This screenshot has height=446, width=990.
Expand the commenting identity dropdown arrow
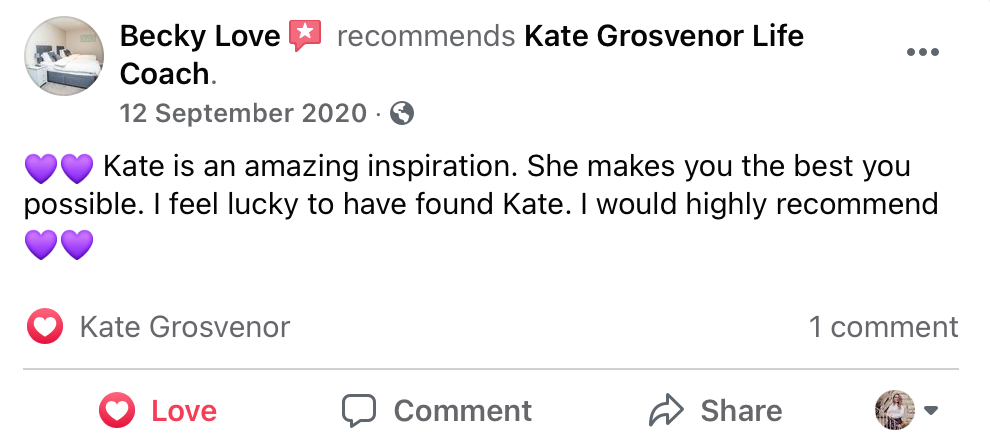931,410
